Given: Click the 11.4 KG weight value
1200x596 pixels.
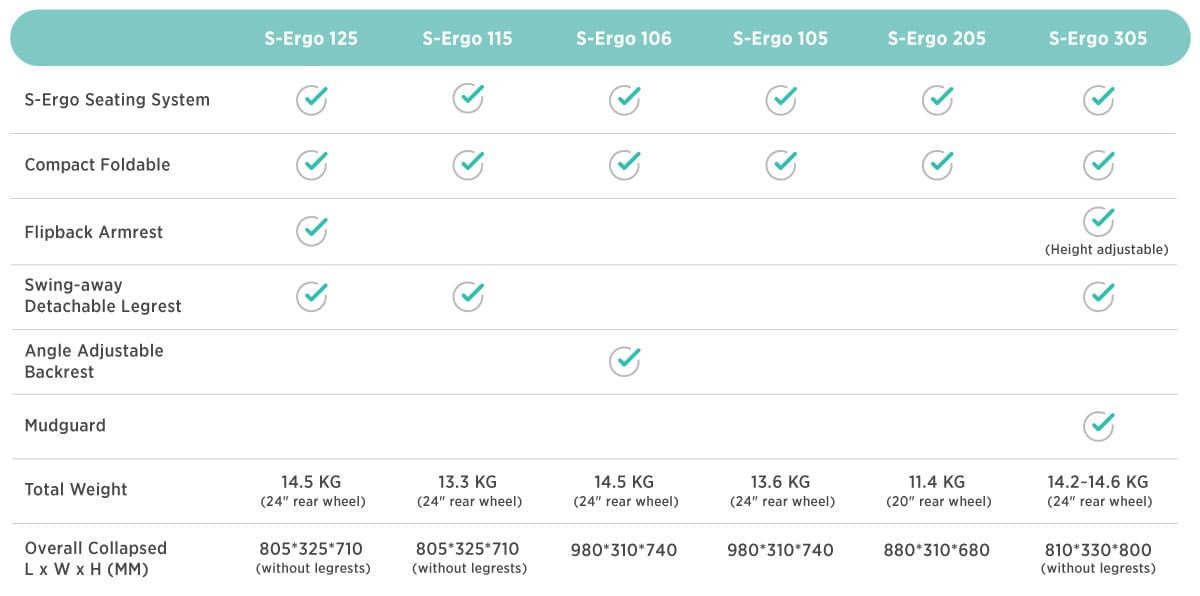Looking at the screenshot, I should pyautogui.click(x=938, y=482).
